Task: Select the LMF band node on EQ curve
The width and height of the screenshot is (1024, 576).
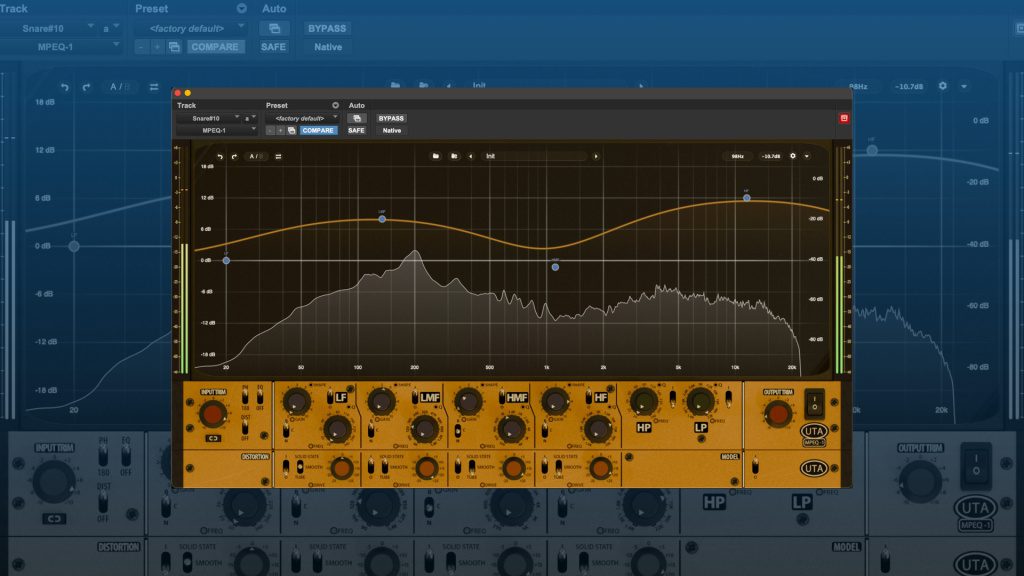Action: click(382, 219)
